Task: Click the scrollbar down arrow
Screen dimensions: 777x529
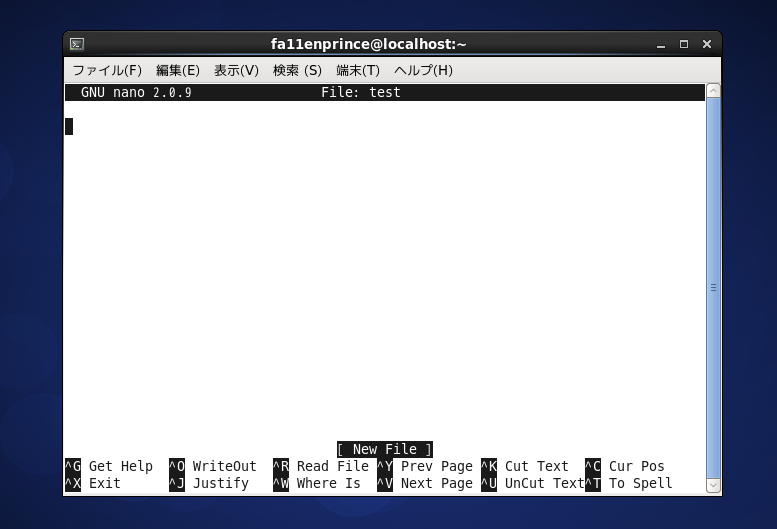Action: click(x=713, y=485)
